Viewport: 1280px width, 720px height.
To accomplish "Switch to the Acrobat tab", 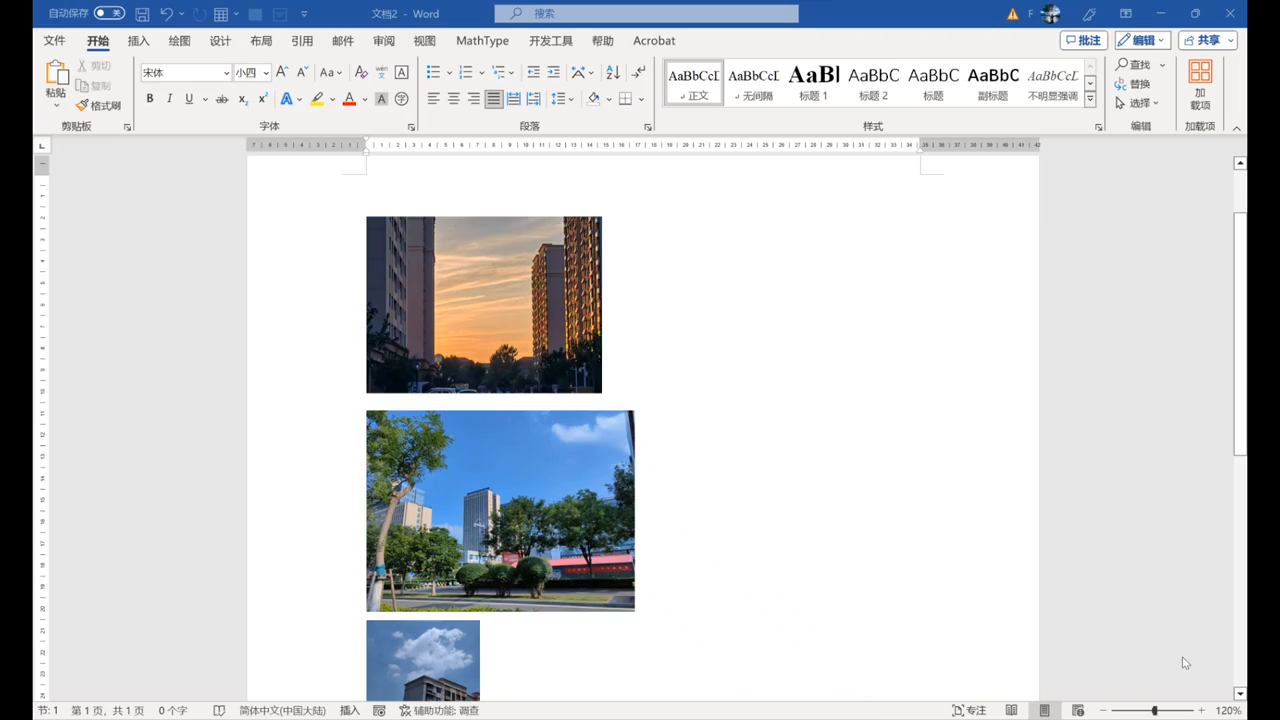I will tap(654, 41).
